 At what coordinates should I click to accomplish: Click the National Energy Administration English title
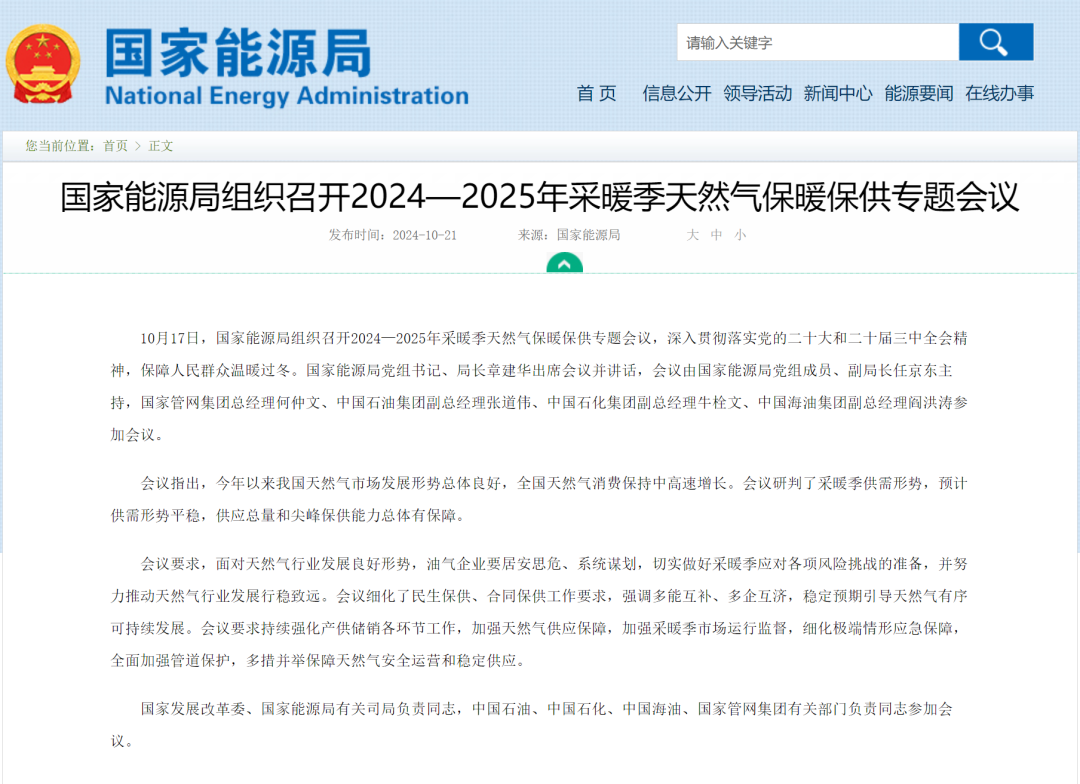tap(287, 96)
